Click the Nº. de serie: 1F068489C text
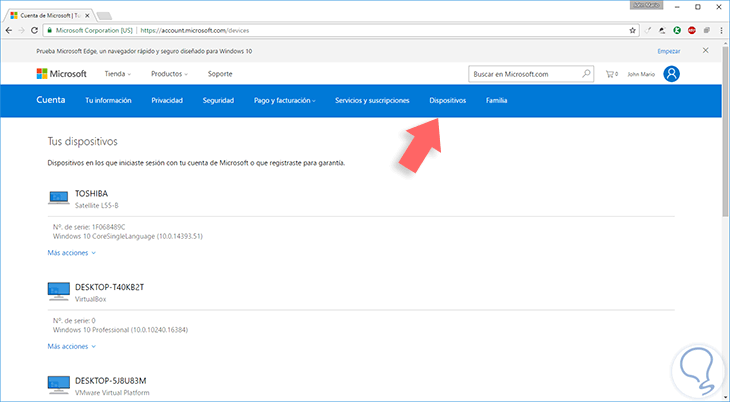730x402 pixels. pyautogui.click(x=89, y=227)
